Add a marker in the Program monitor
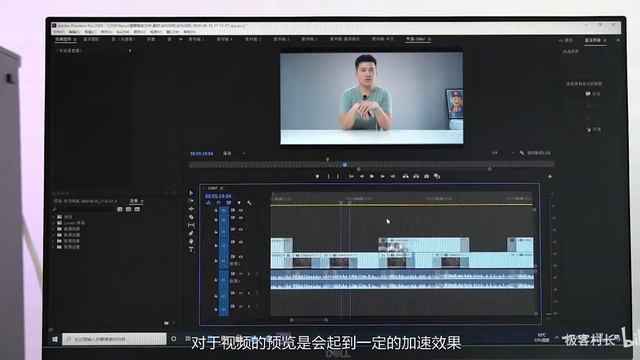 pyautogui.click(x=317, y=176)
